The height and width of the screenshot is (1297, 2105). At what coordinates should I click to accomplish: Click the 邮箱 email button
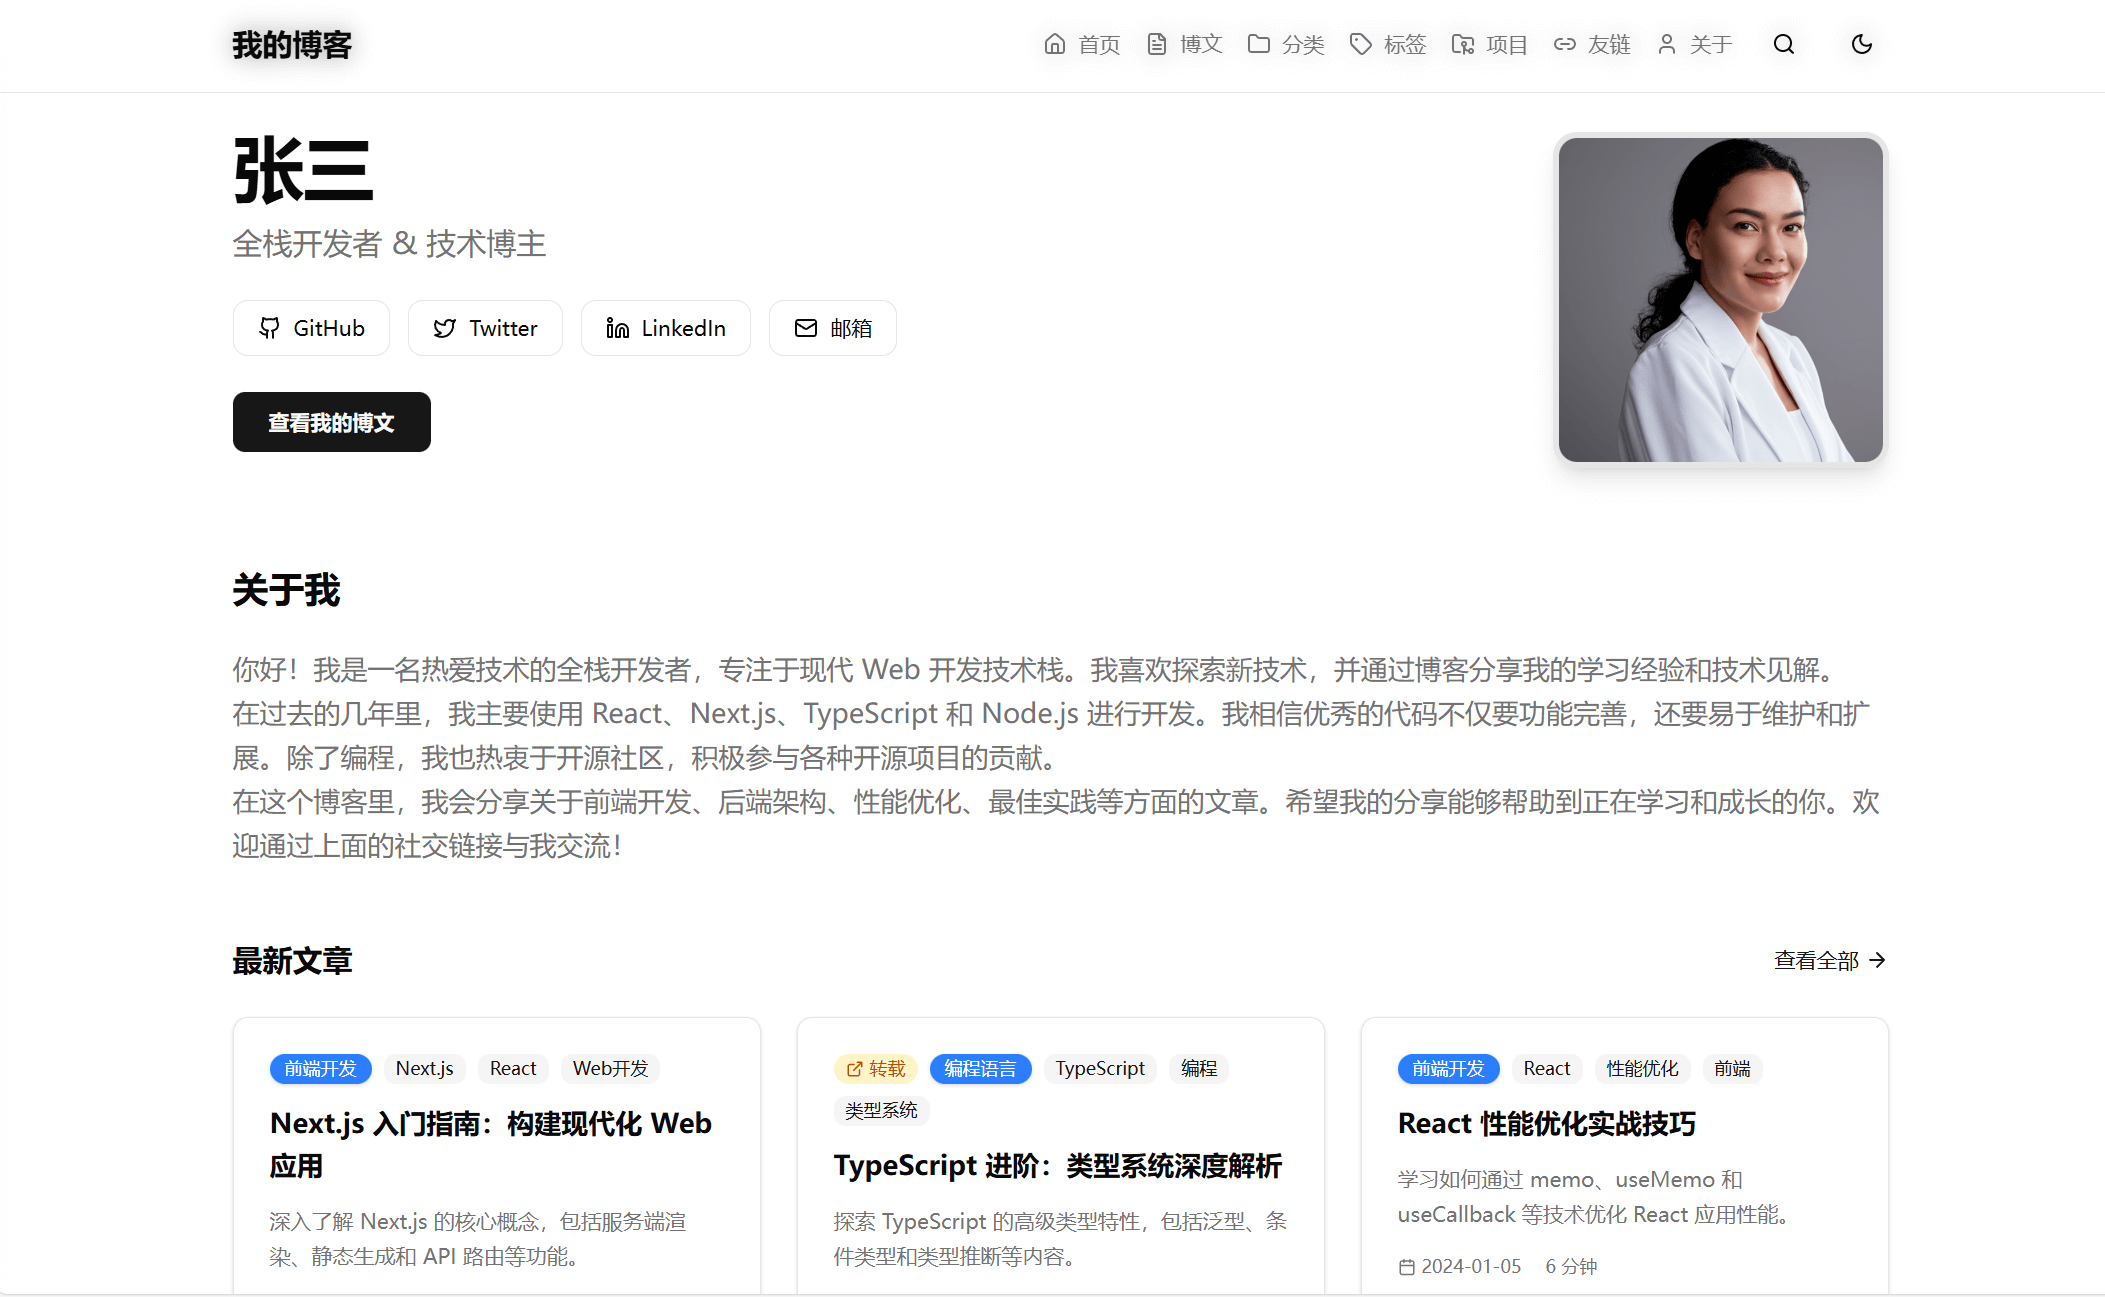tap(832, 328)
